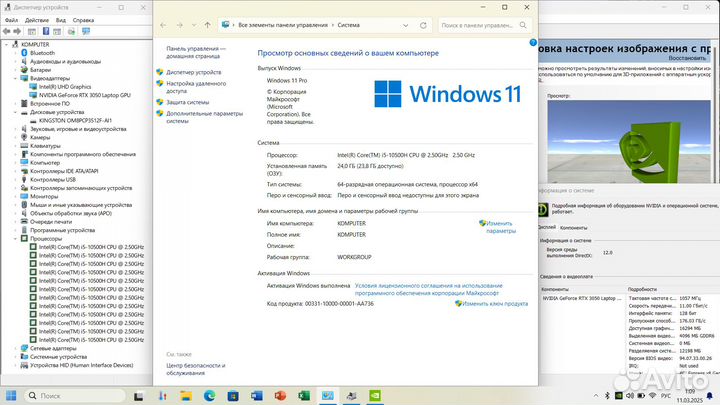Click the back arrow in Device Manager toolbar
Image resolution: width=720 pixels, height=405 pixels.
coord(6,31)
